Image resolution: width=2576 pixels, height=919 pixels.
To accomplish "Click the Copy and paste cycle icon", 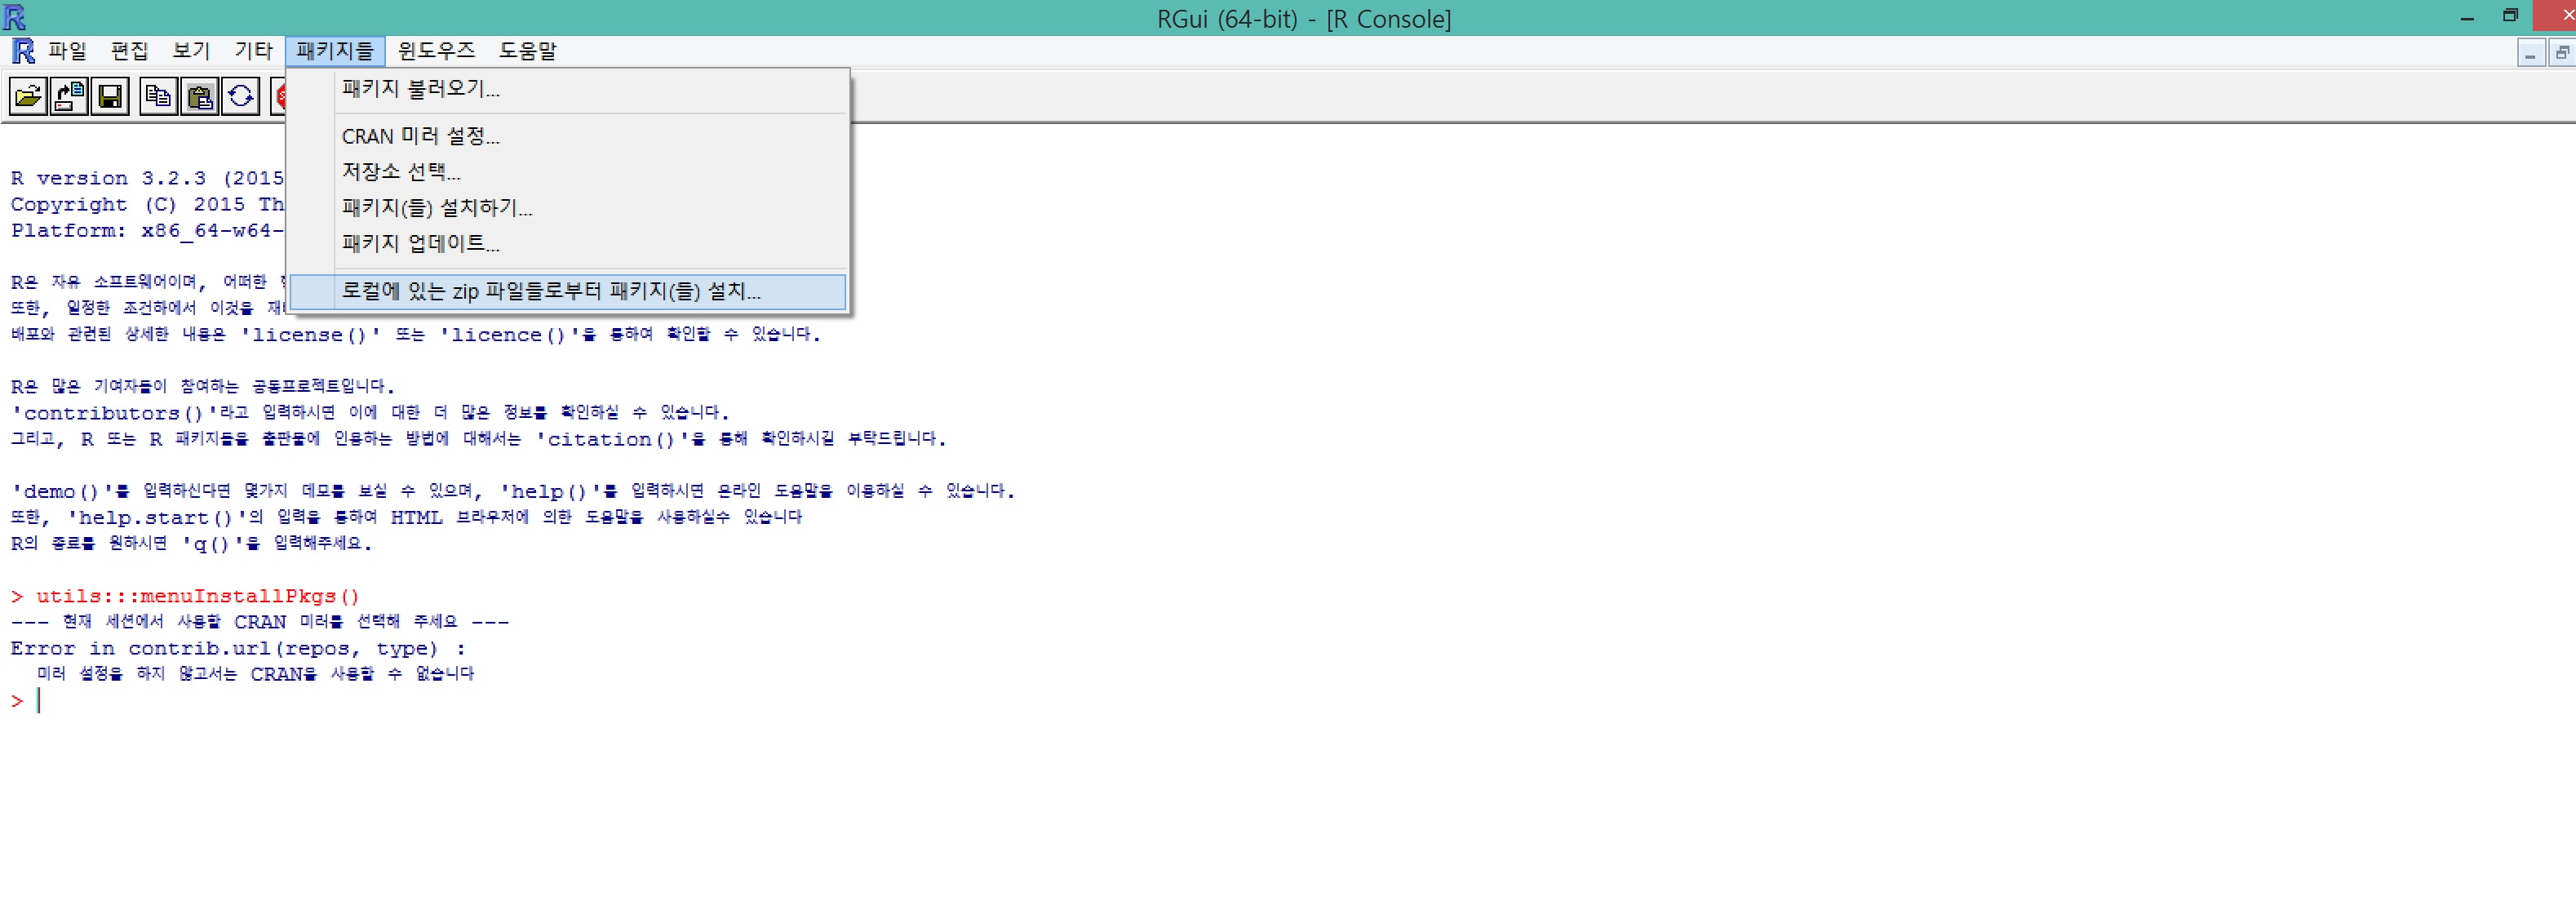I will [x=240, y=96].
